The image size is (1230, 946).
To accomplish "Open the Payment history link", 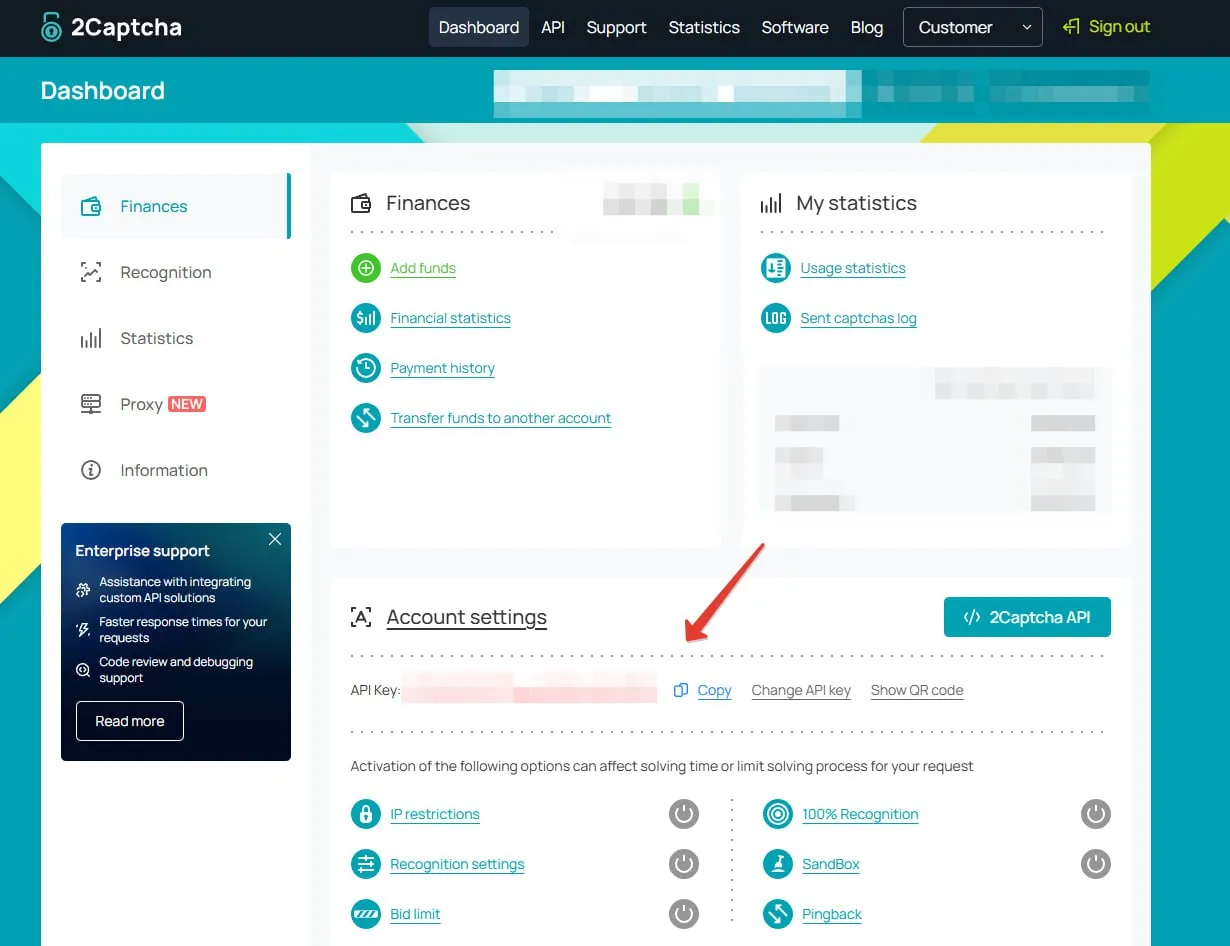I will point(443,368).
